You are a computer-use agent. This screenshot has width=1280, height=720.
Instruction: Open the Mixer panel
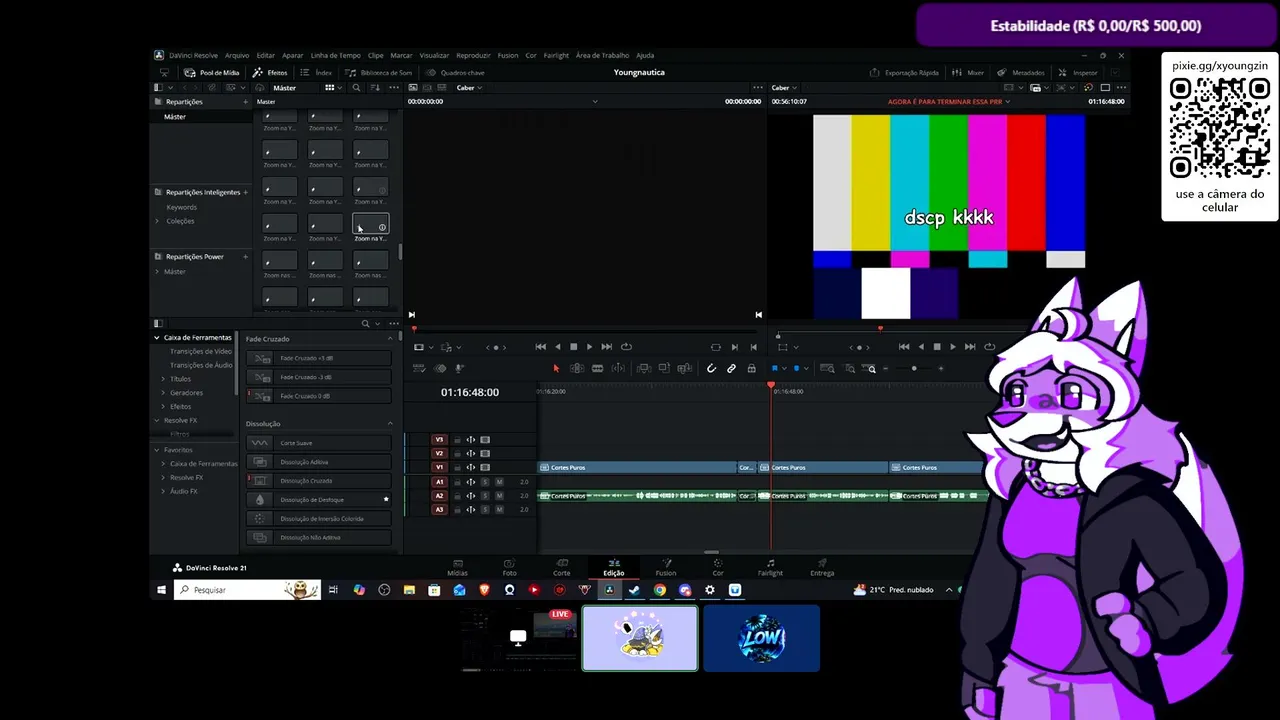(969, 72)
